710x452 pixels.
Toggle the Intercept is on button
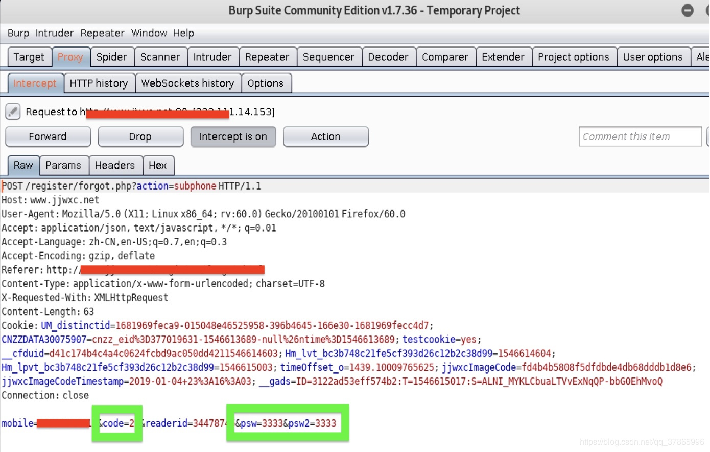(x=233, y=136)
